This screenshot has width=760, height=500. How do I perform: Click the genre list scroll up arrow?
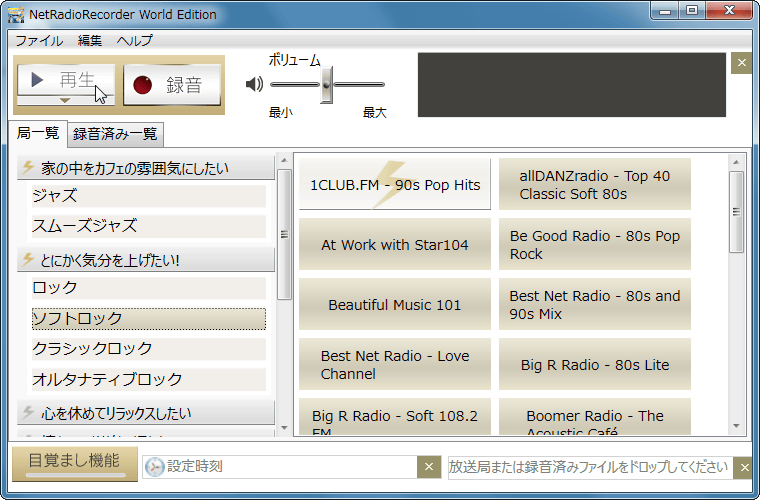[x=285, y=160]
